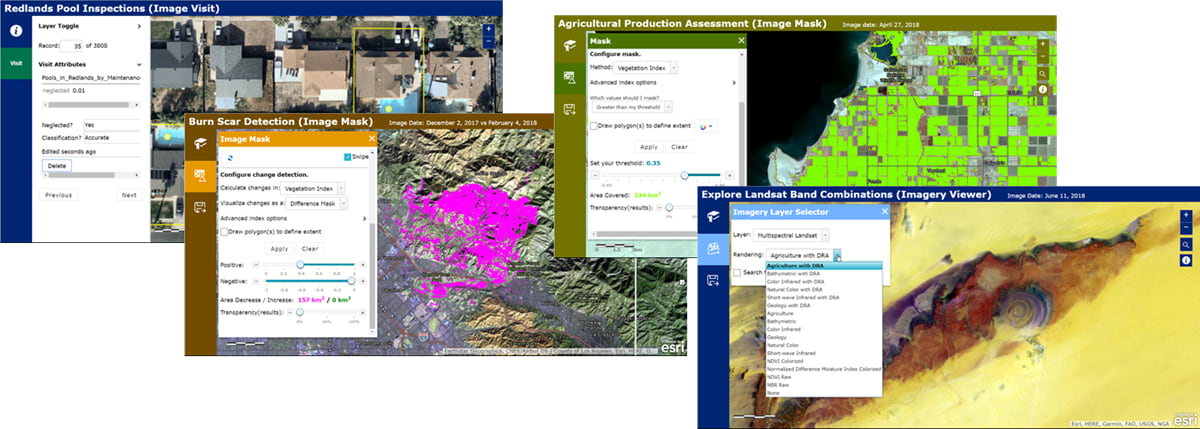Click Apply in the Image Mask panel
The height and width of the screenshot is (429, 1200).
(x=279, y=248)
